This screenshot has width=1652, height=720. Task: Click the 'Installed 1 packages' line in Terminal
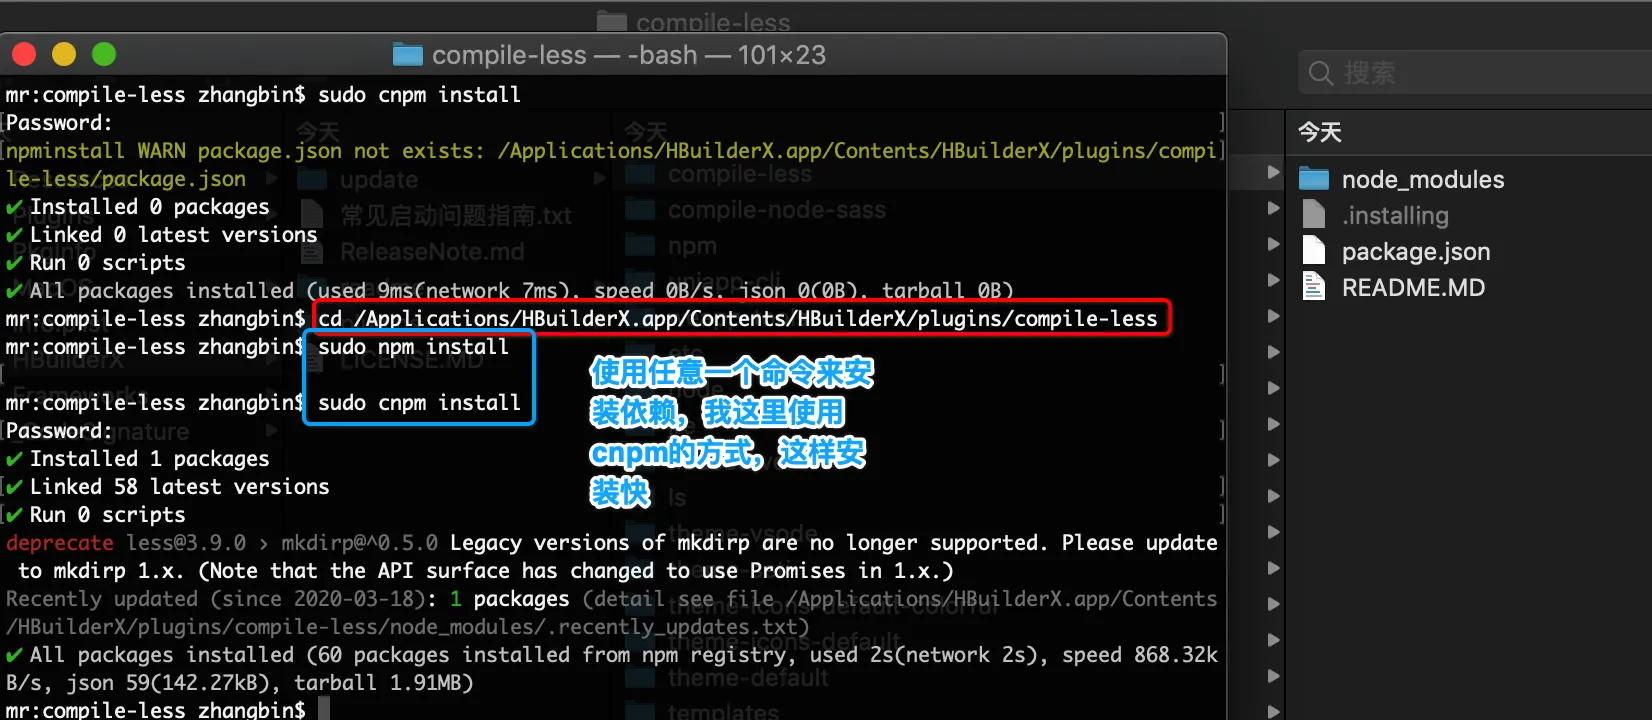(138, 459)
